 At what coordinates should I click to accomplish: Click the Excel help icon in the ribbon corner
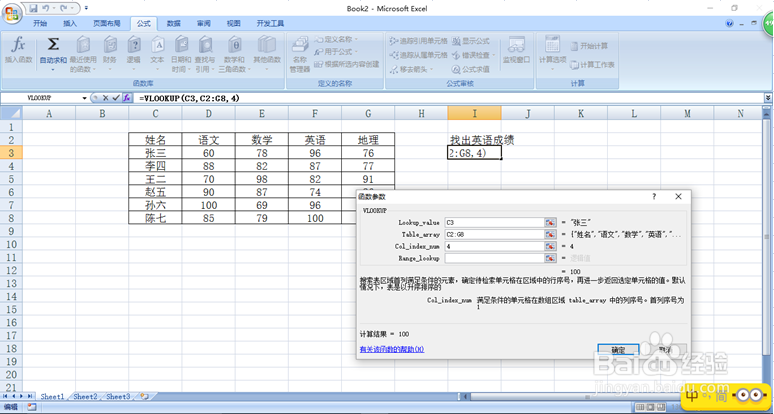click(730, 23)
